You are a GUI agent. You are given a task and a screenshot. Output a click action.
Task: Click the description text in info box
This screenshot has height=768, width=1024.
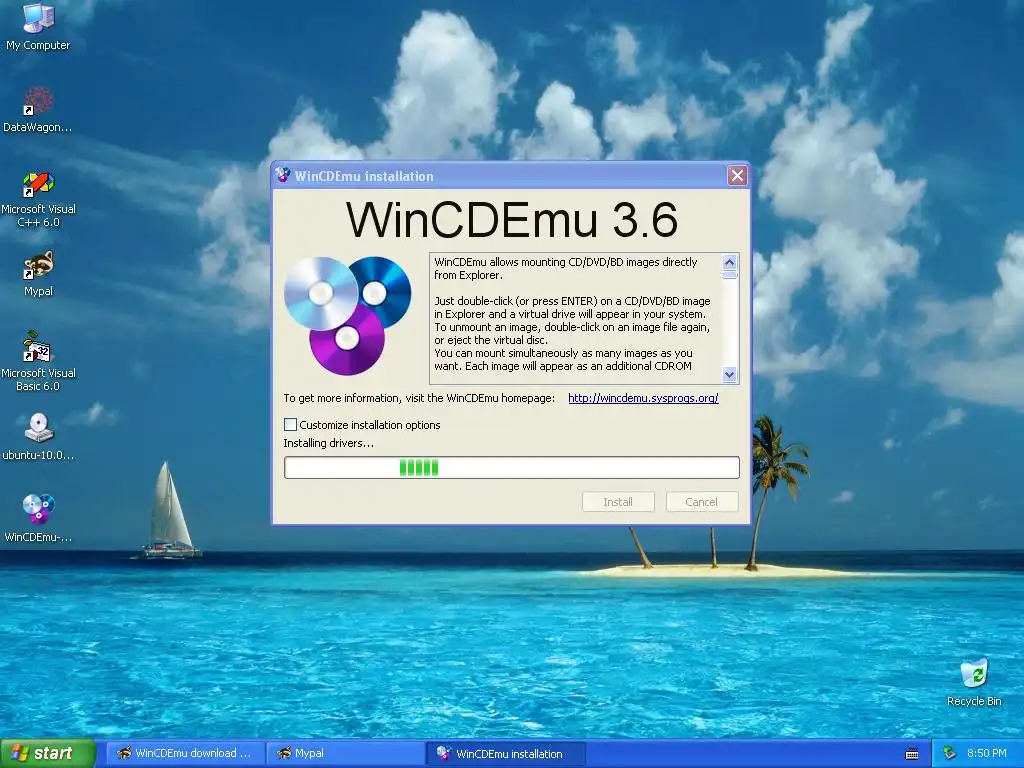[573, 314]
